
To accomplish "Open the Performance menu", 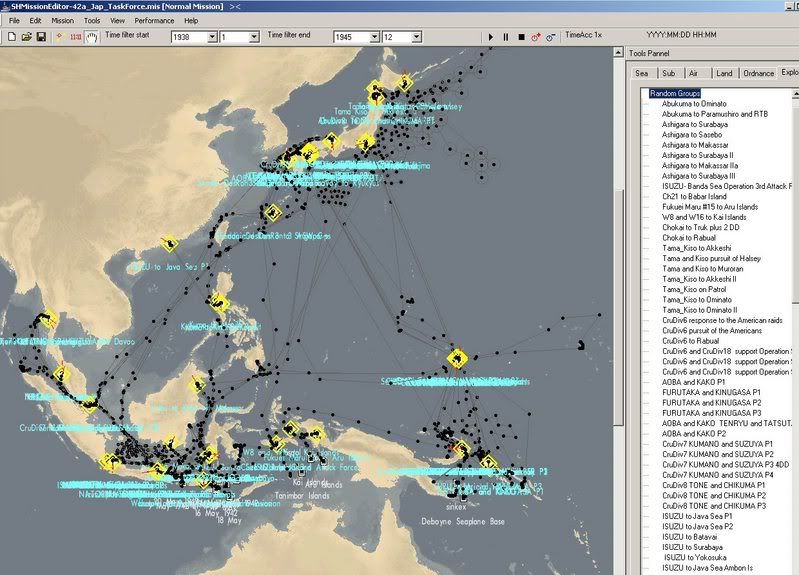I will tap(154, 21).
